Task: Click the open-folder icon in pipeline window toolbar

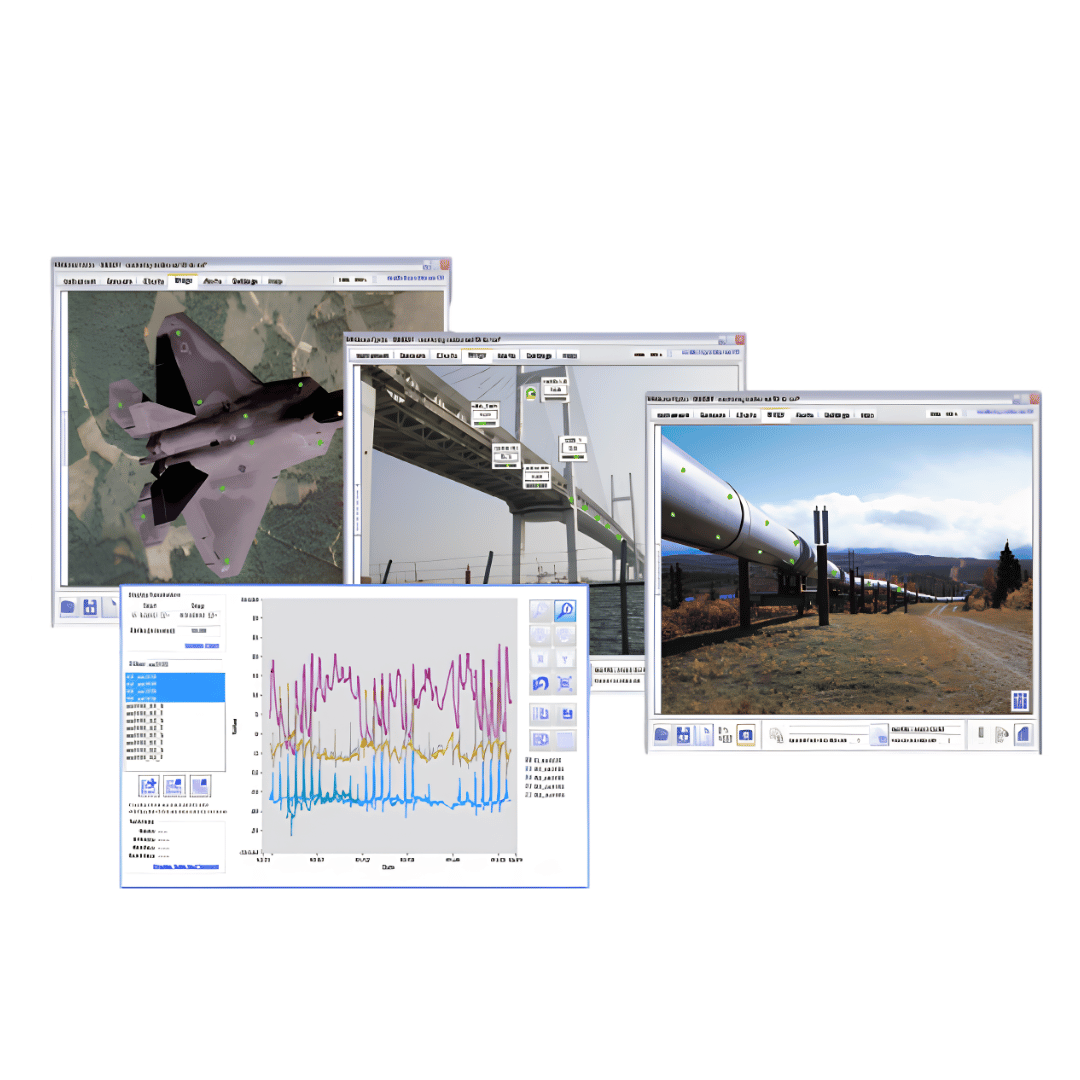Action: (661, 735)
